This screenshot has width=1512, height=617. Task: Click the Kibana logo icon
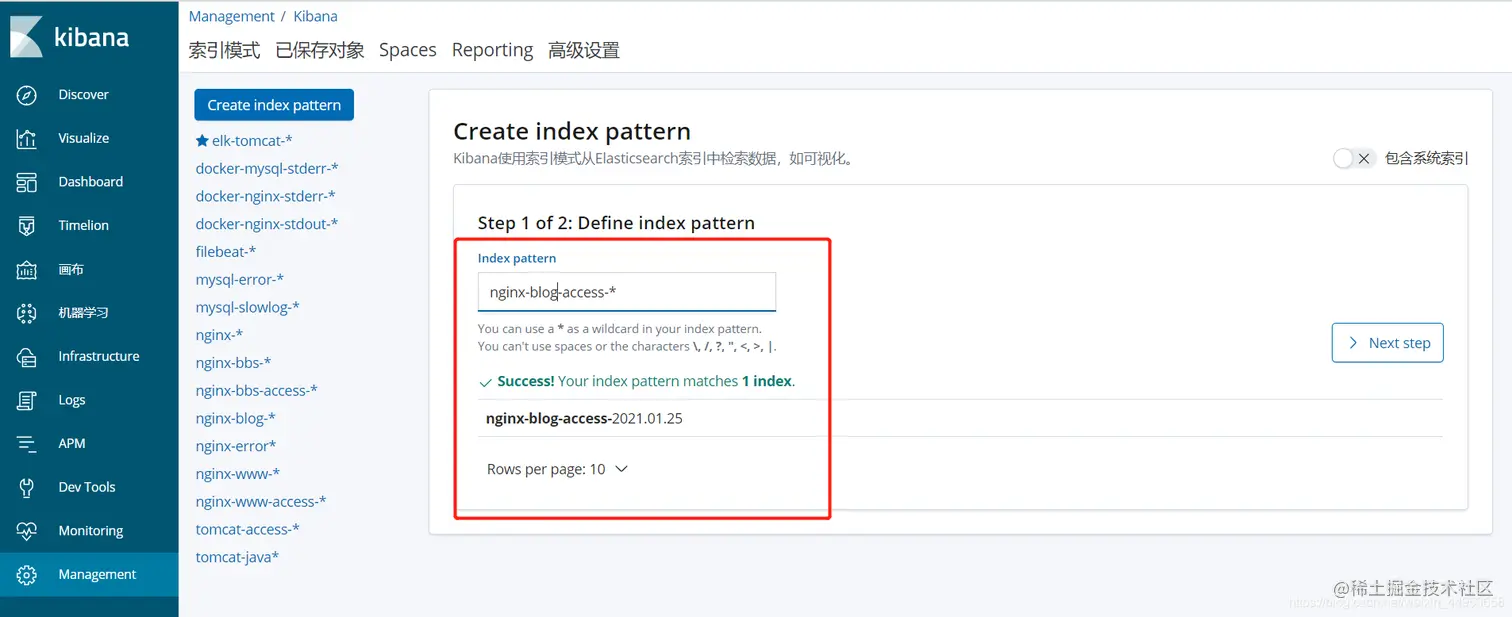pyautogui.click(x=26, y=37)
